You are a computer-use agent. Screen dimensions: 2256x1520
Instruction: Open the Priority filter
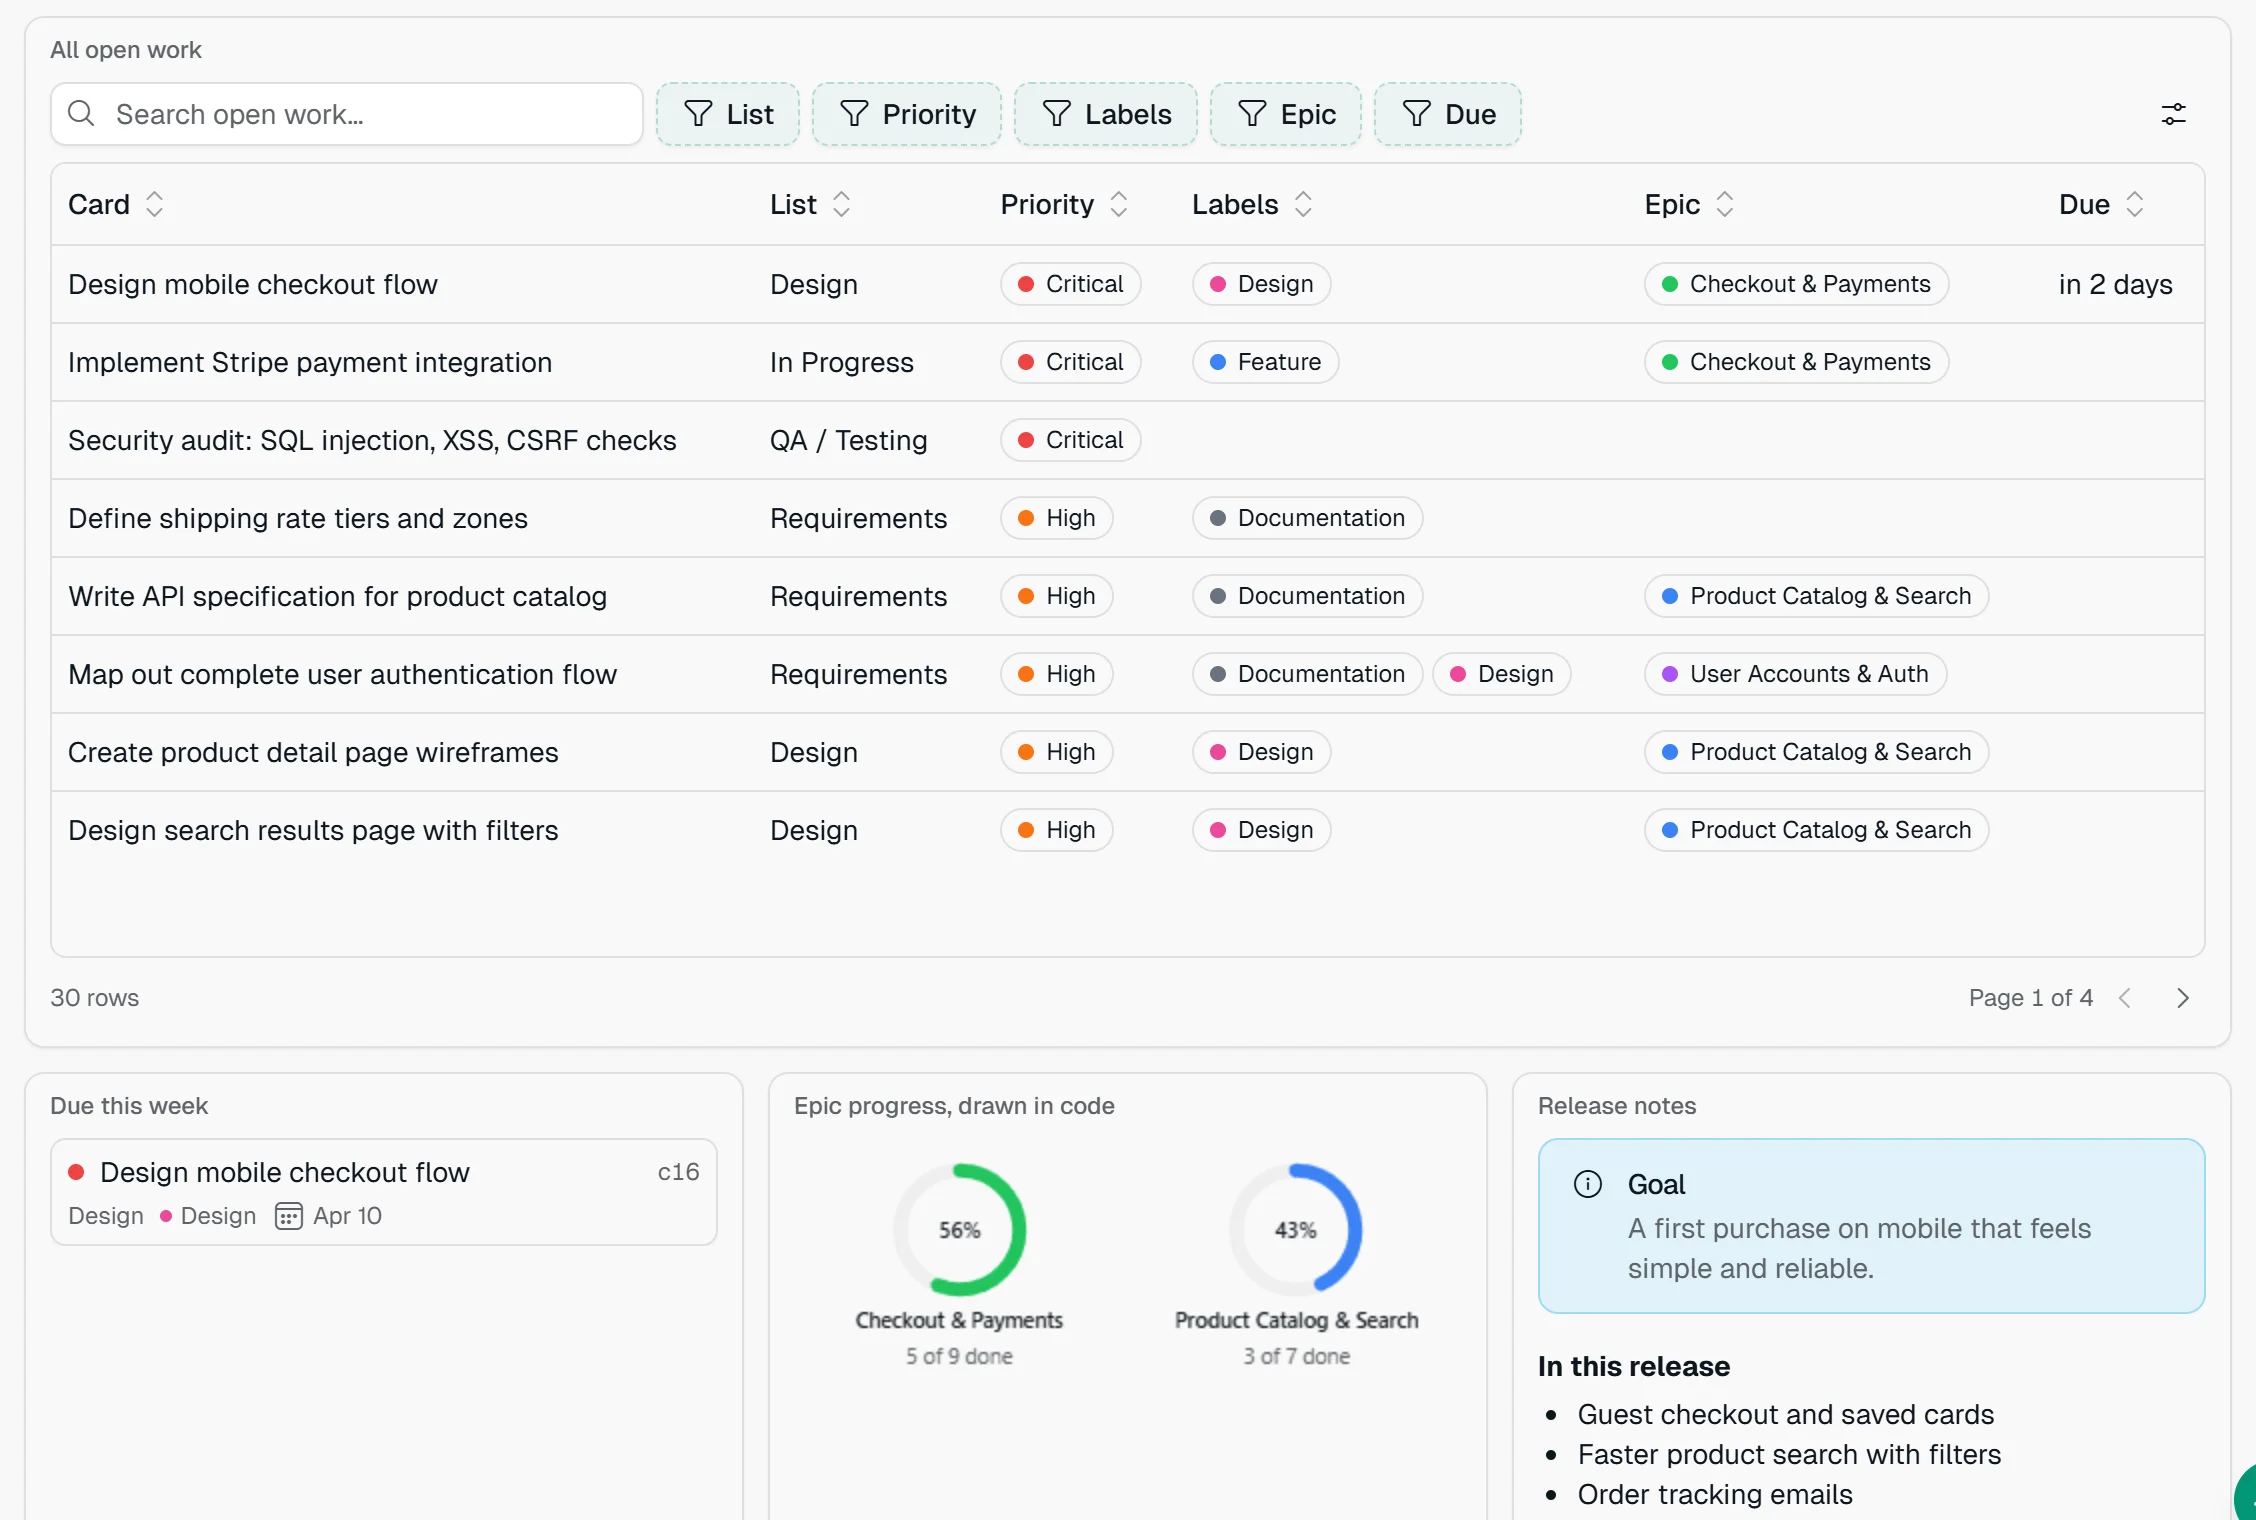(x=907, y=114)
